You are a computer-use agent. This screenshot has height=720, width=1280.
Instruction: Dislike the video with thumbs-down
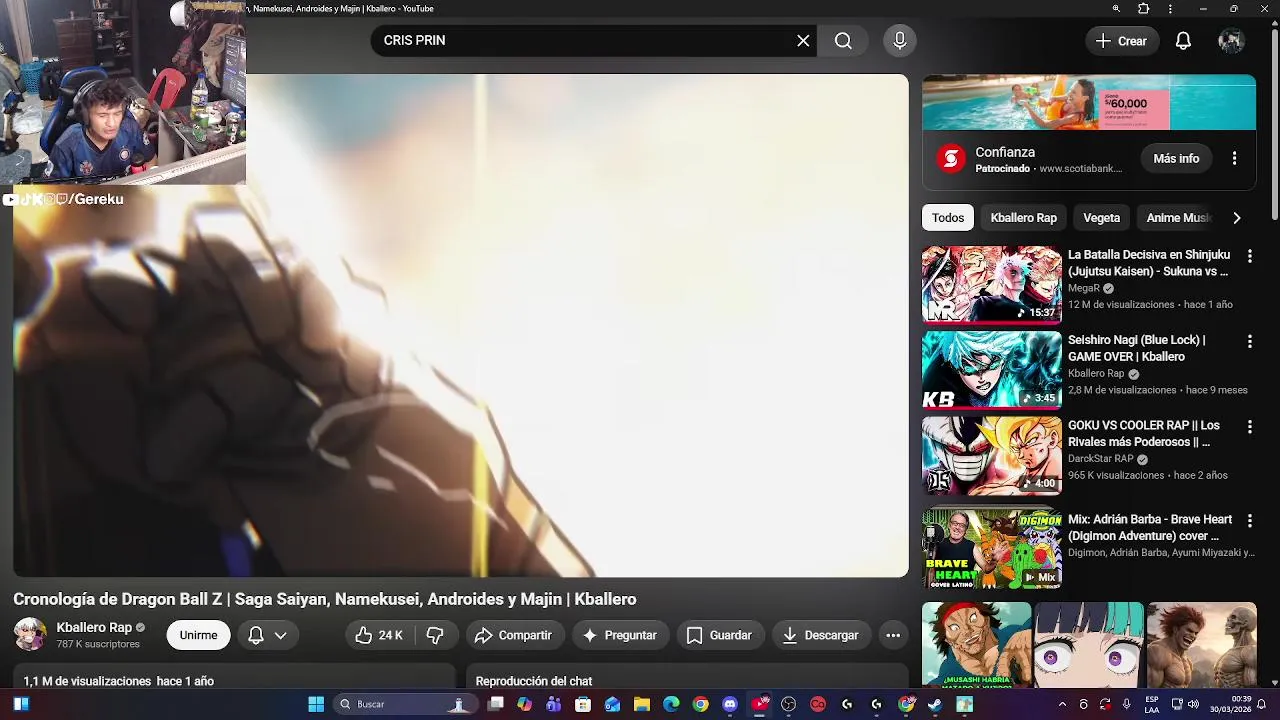tap(435, 635)
